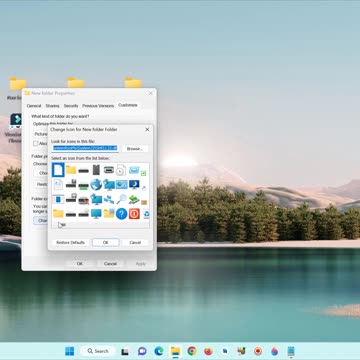Click the icon file path text field
Image resolution: width=360 pixels, height=360 pixels.
click(x=85, y=148)
